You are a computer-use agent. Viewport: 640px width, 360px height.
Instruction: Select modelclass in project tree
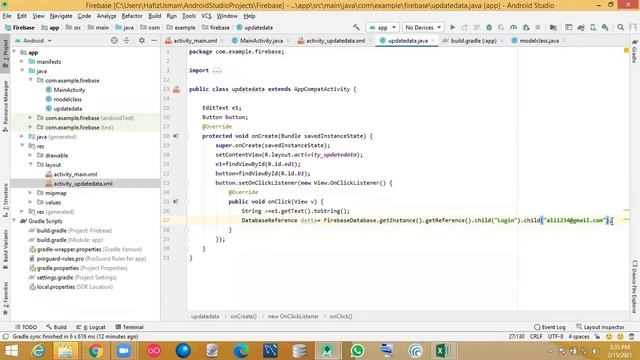[x=67, y=99]
